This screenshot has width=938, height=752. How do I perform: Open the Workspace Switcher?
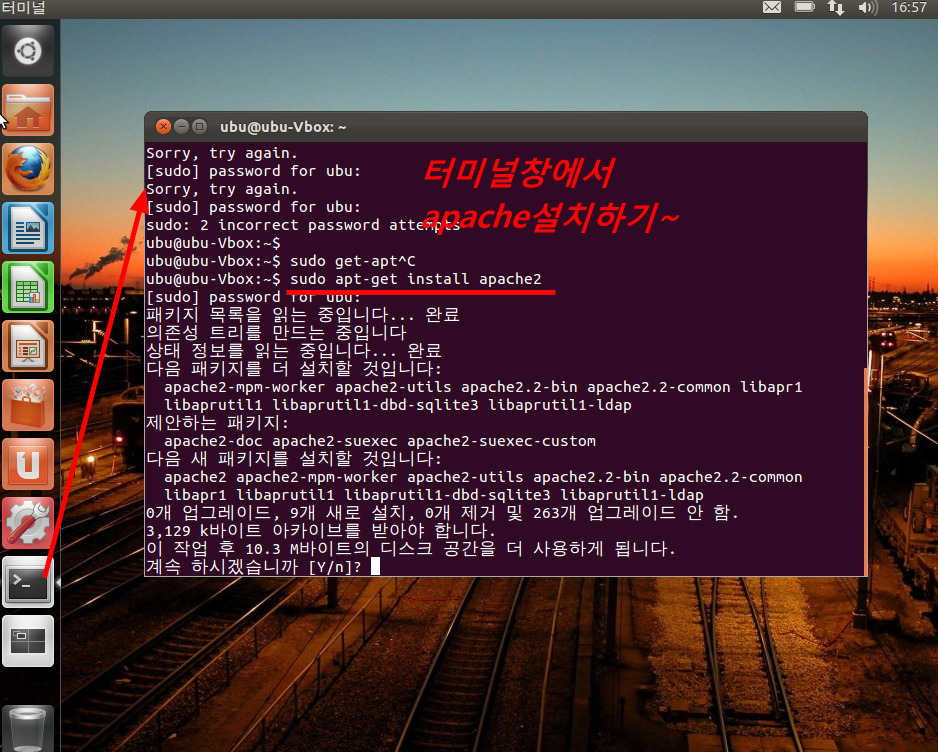(x=27, y=641)
